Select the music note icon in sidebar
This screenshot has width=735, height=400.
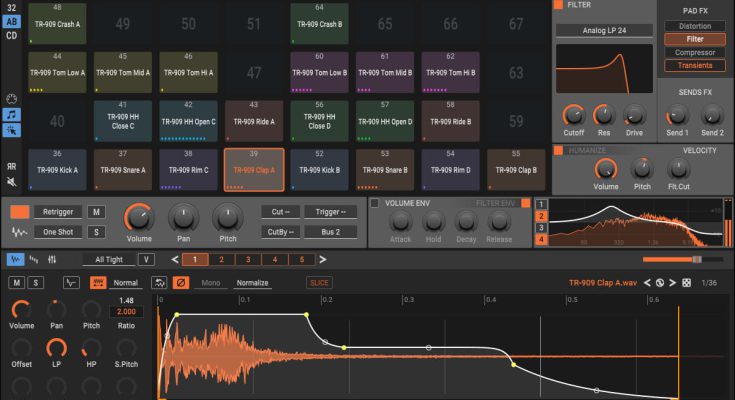(12, 115)
